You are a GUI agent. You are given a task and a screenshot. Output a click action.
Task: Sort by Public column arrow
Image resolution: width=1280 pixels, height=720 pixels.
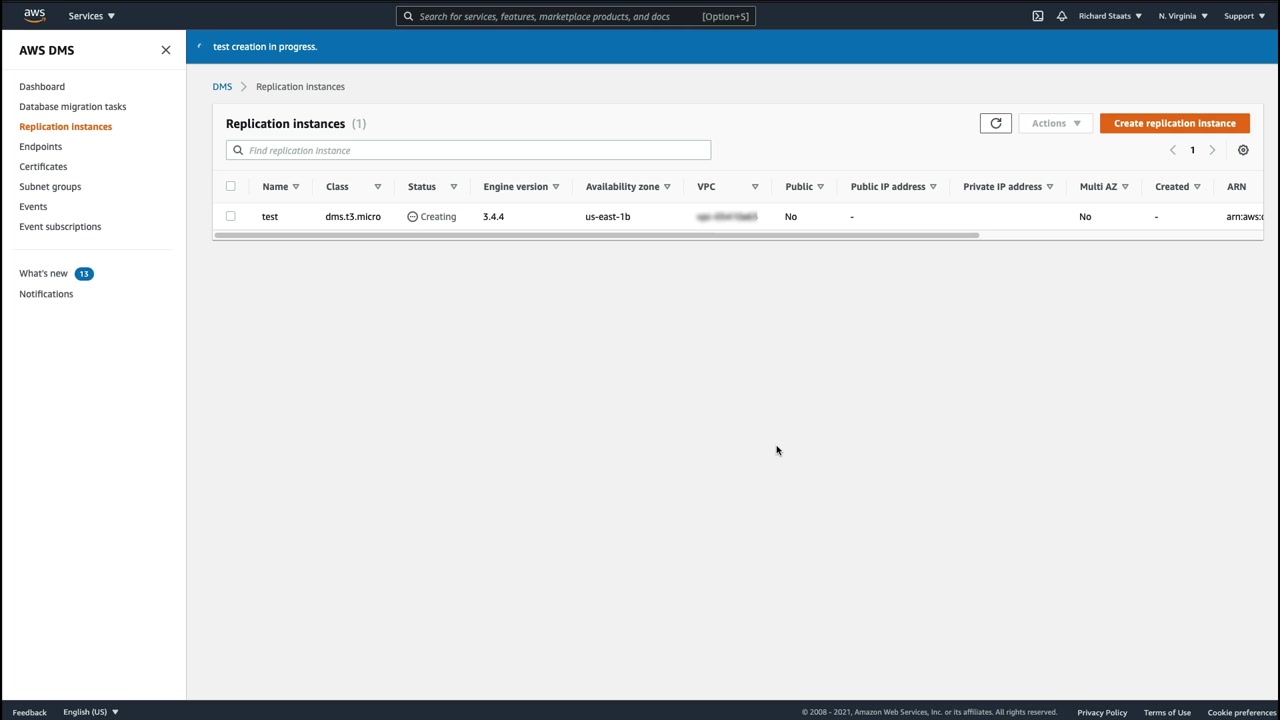pyautogui.click(x=820, y=187)
